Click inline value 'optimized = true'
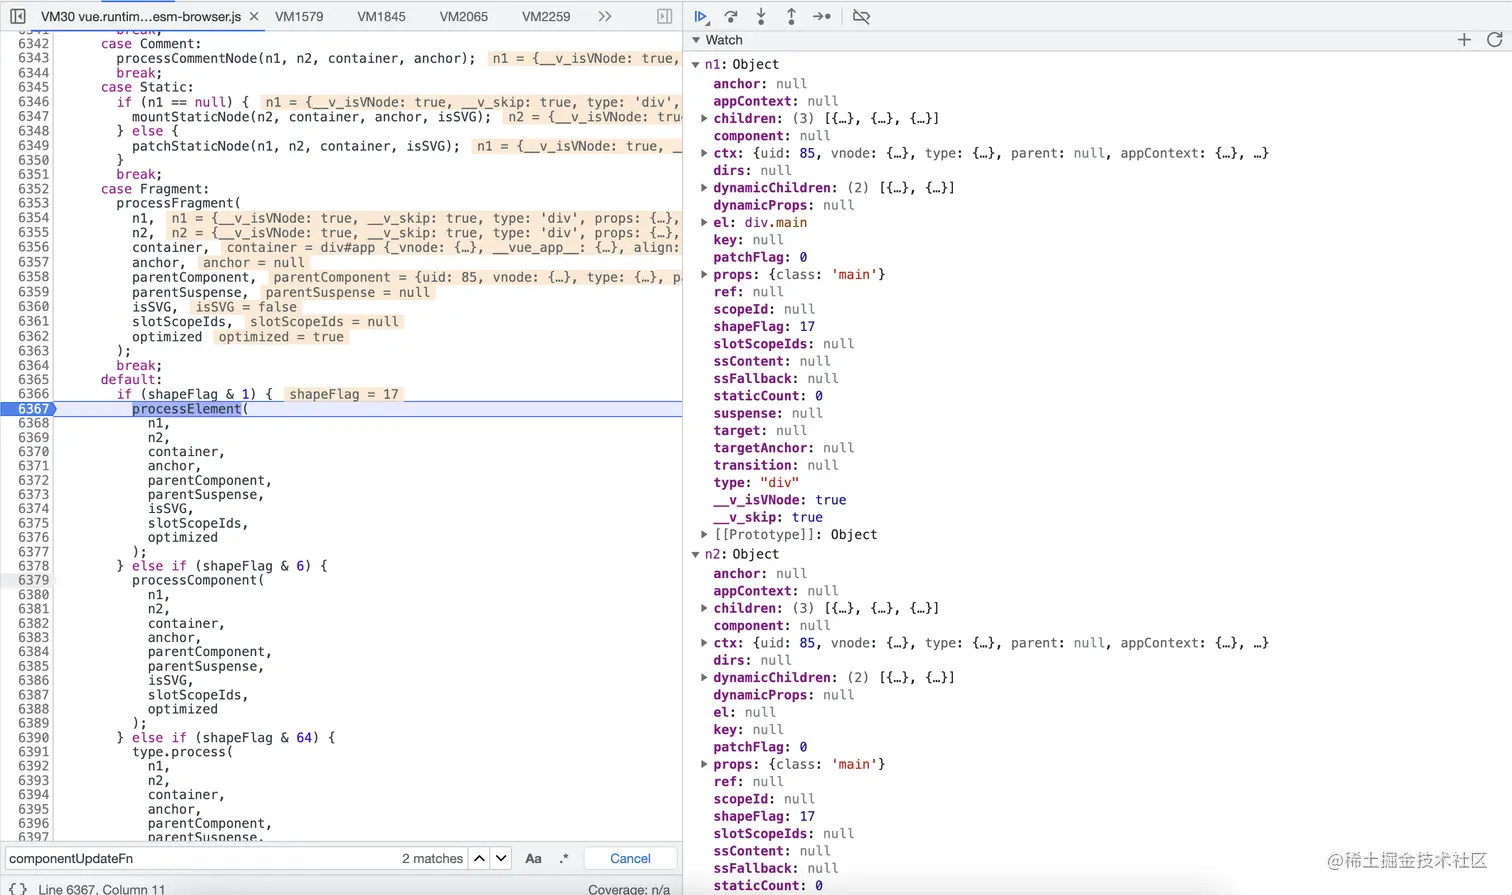 point(281,337)
